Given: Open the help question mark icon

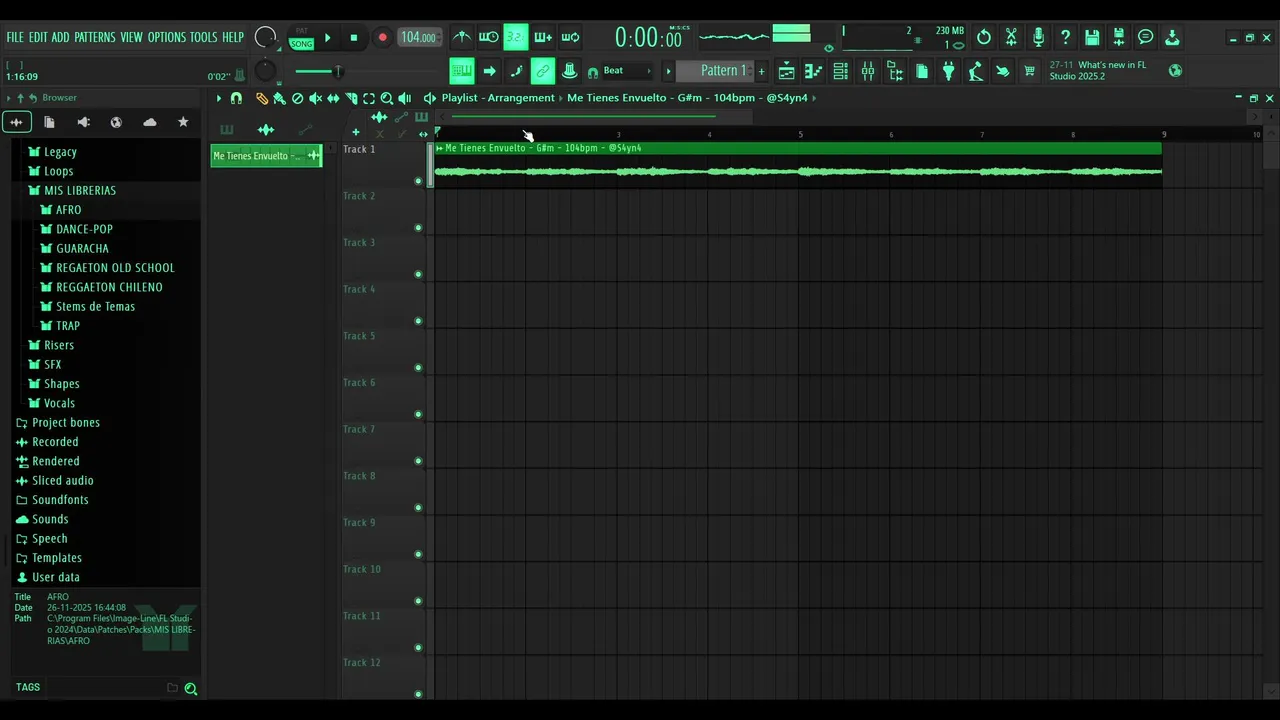Looking at the screenshot, I should point(1065,37).
